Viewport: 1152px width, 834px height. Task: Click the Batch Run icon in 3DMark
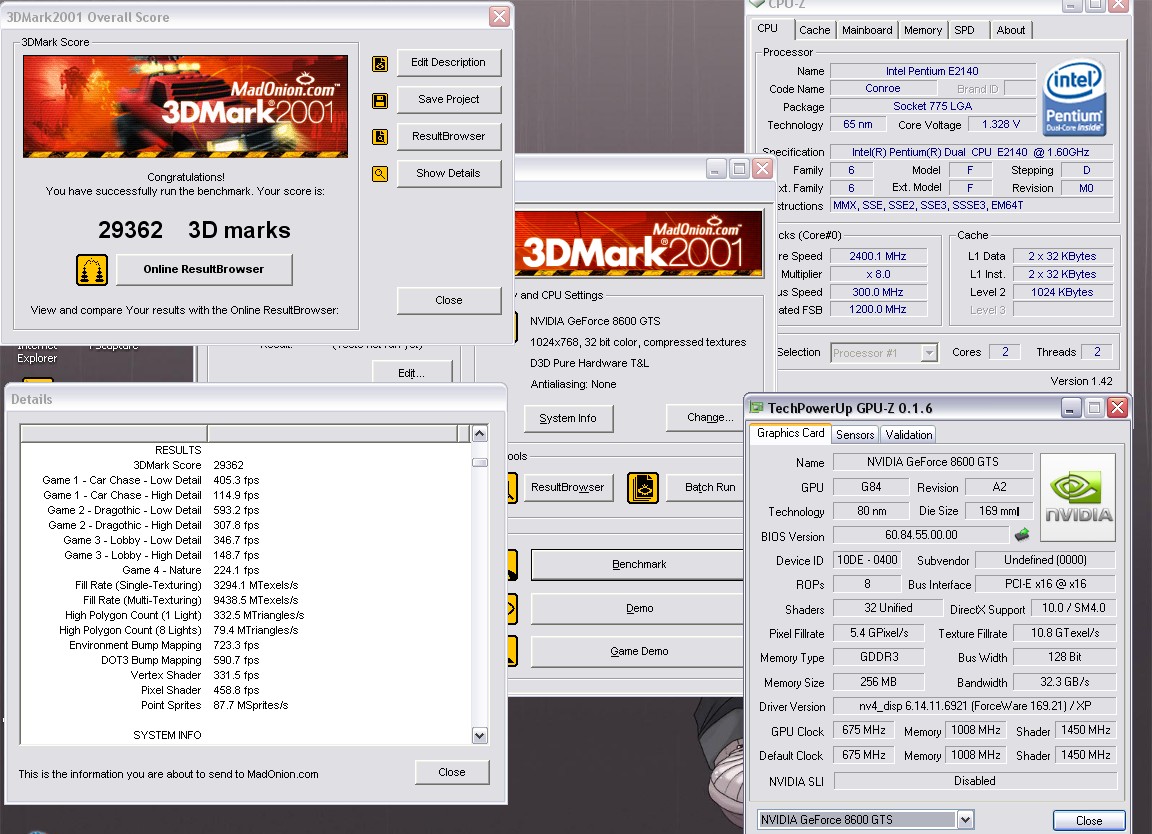[x=643, y=488]
